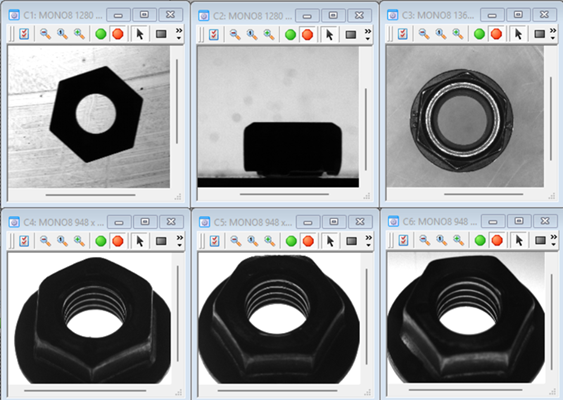This screenshot has height=400, width=563.
Task: Minimize the C6: MONO8 948 window
Action: pos(493,221)
